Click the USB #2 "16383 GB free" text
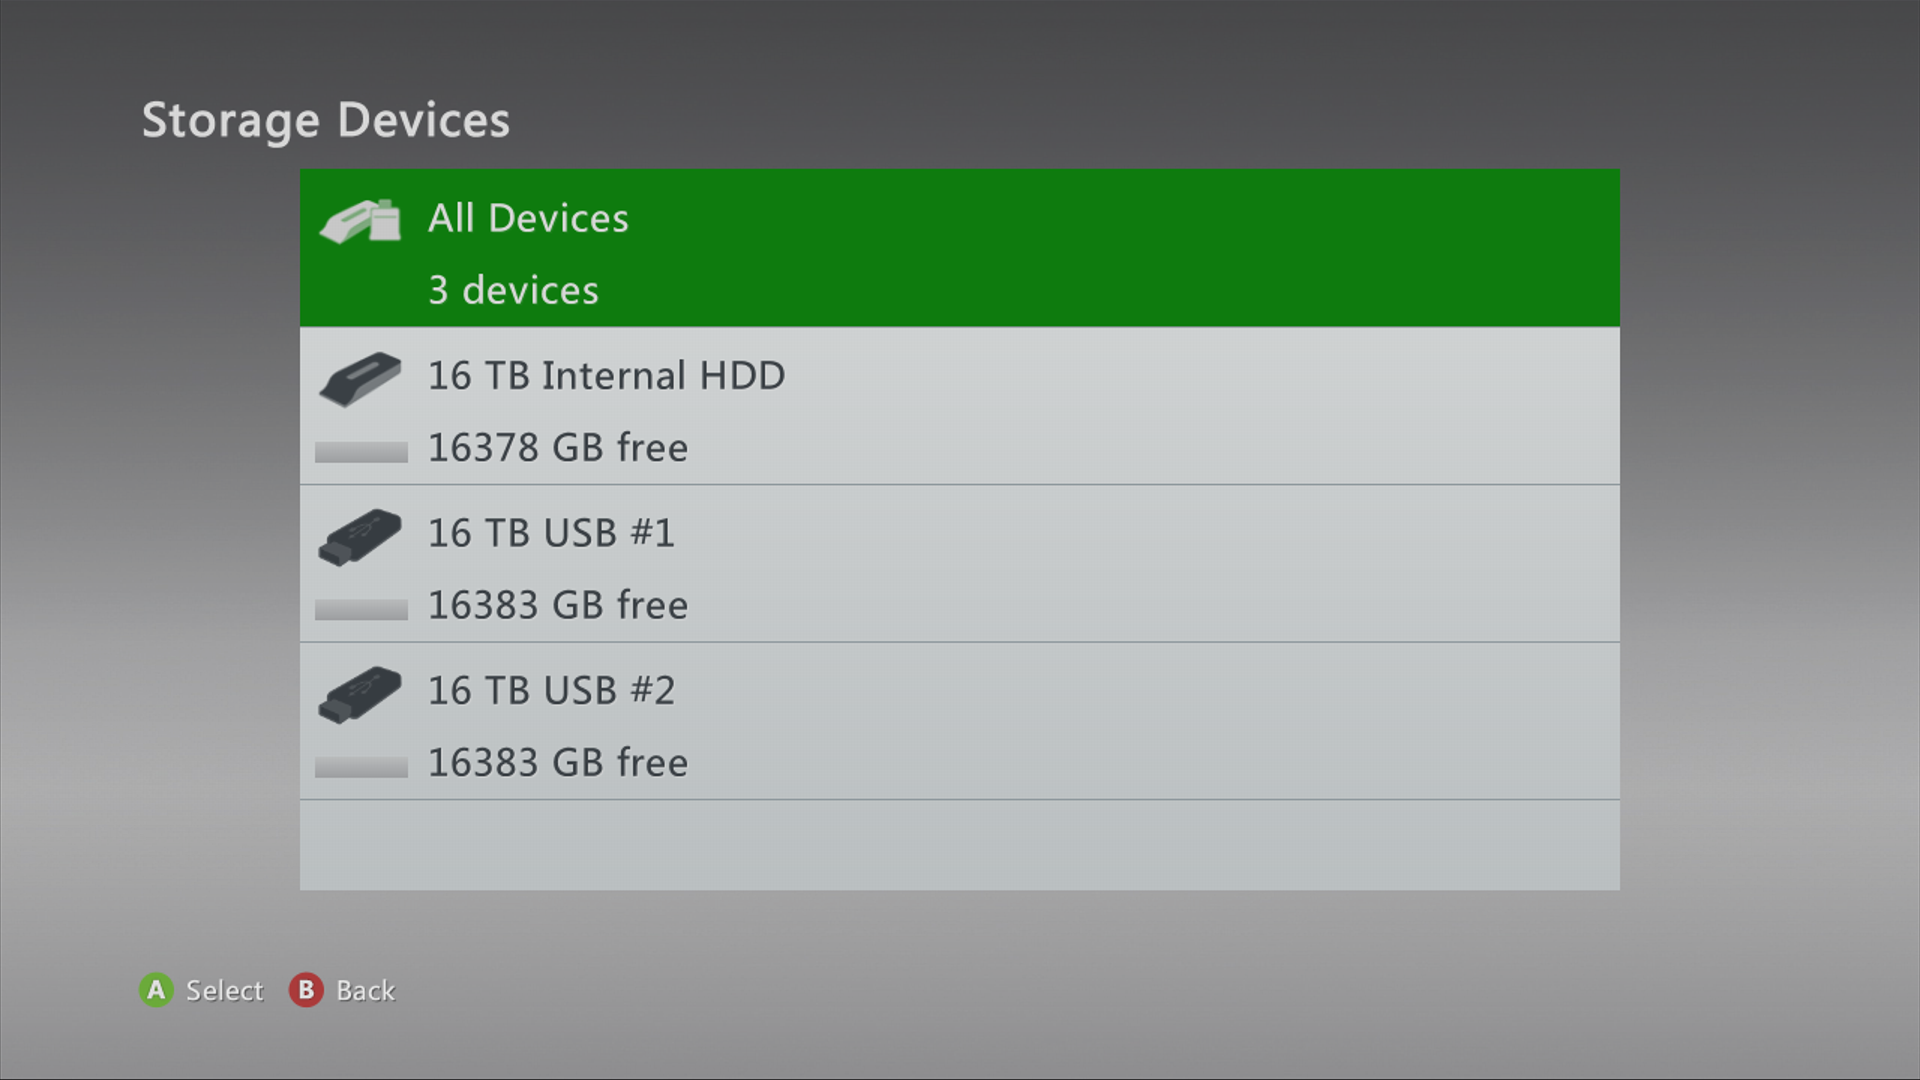This screenshot has width=1920, height=1080. [558, 763]
